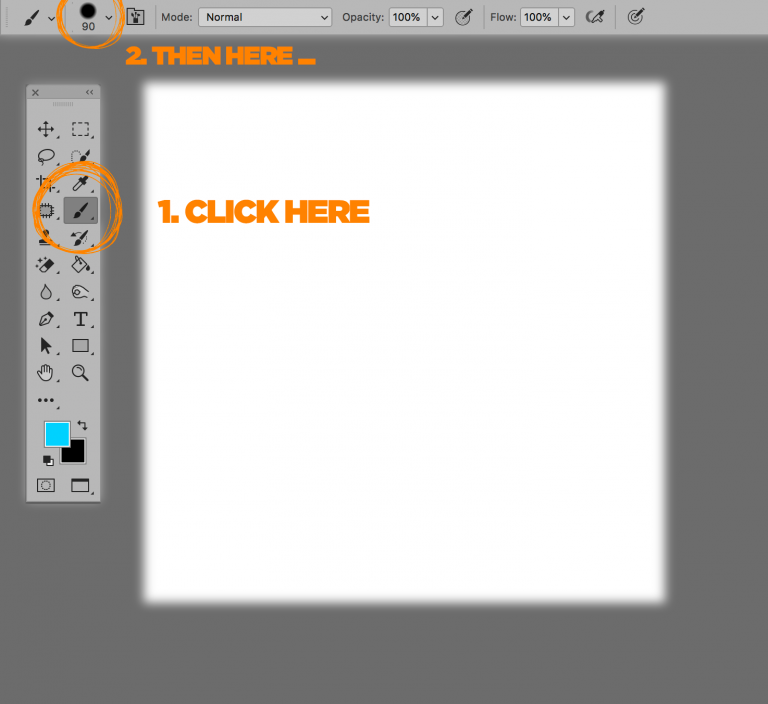Screen dimensions: 768x704
Task: Enable airbrush-style build-up effects
Action: pyautogui.click(x=595, y=17)
